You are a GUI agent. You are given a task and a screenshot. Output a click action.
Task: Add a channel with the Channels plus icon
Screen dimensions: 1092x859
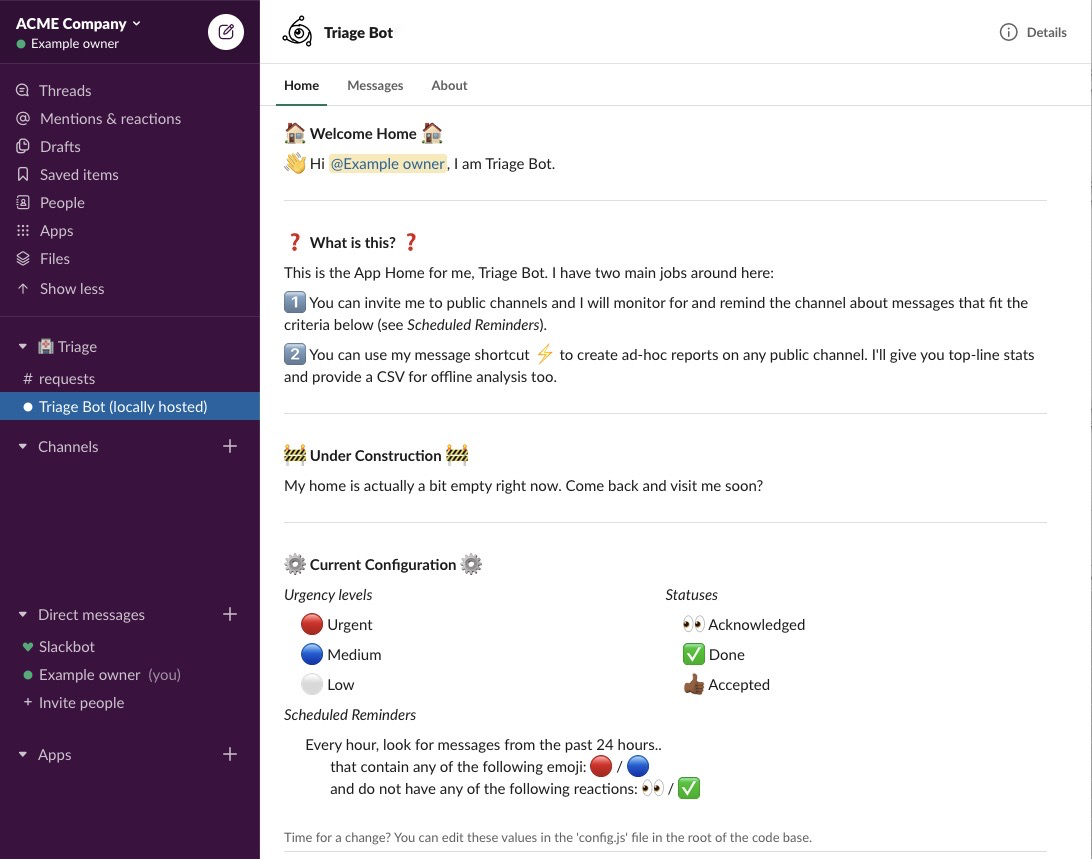pyautogui.click(x=230, y=446)
